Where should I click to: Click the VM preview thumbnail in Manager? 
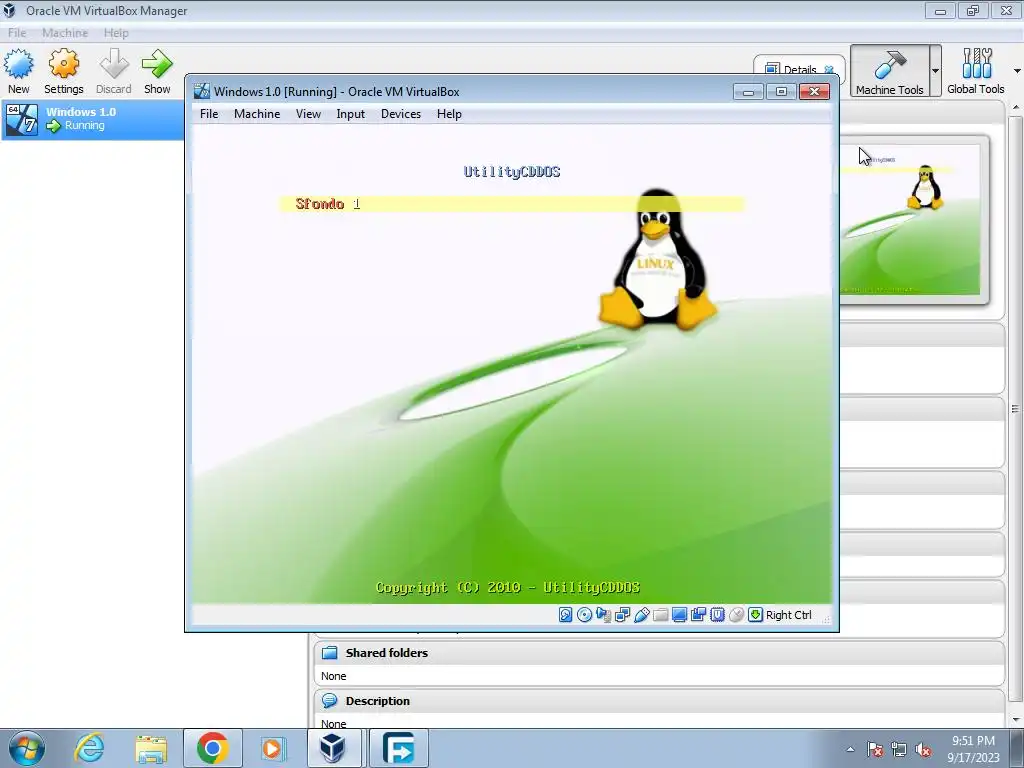coord(910,219)
